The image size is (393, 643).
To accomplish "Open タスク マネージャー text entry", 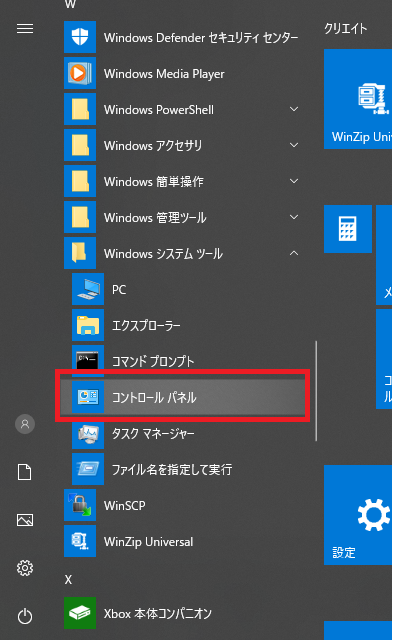I will point(153,433).
